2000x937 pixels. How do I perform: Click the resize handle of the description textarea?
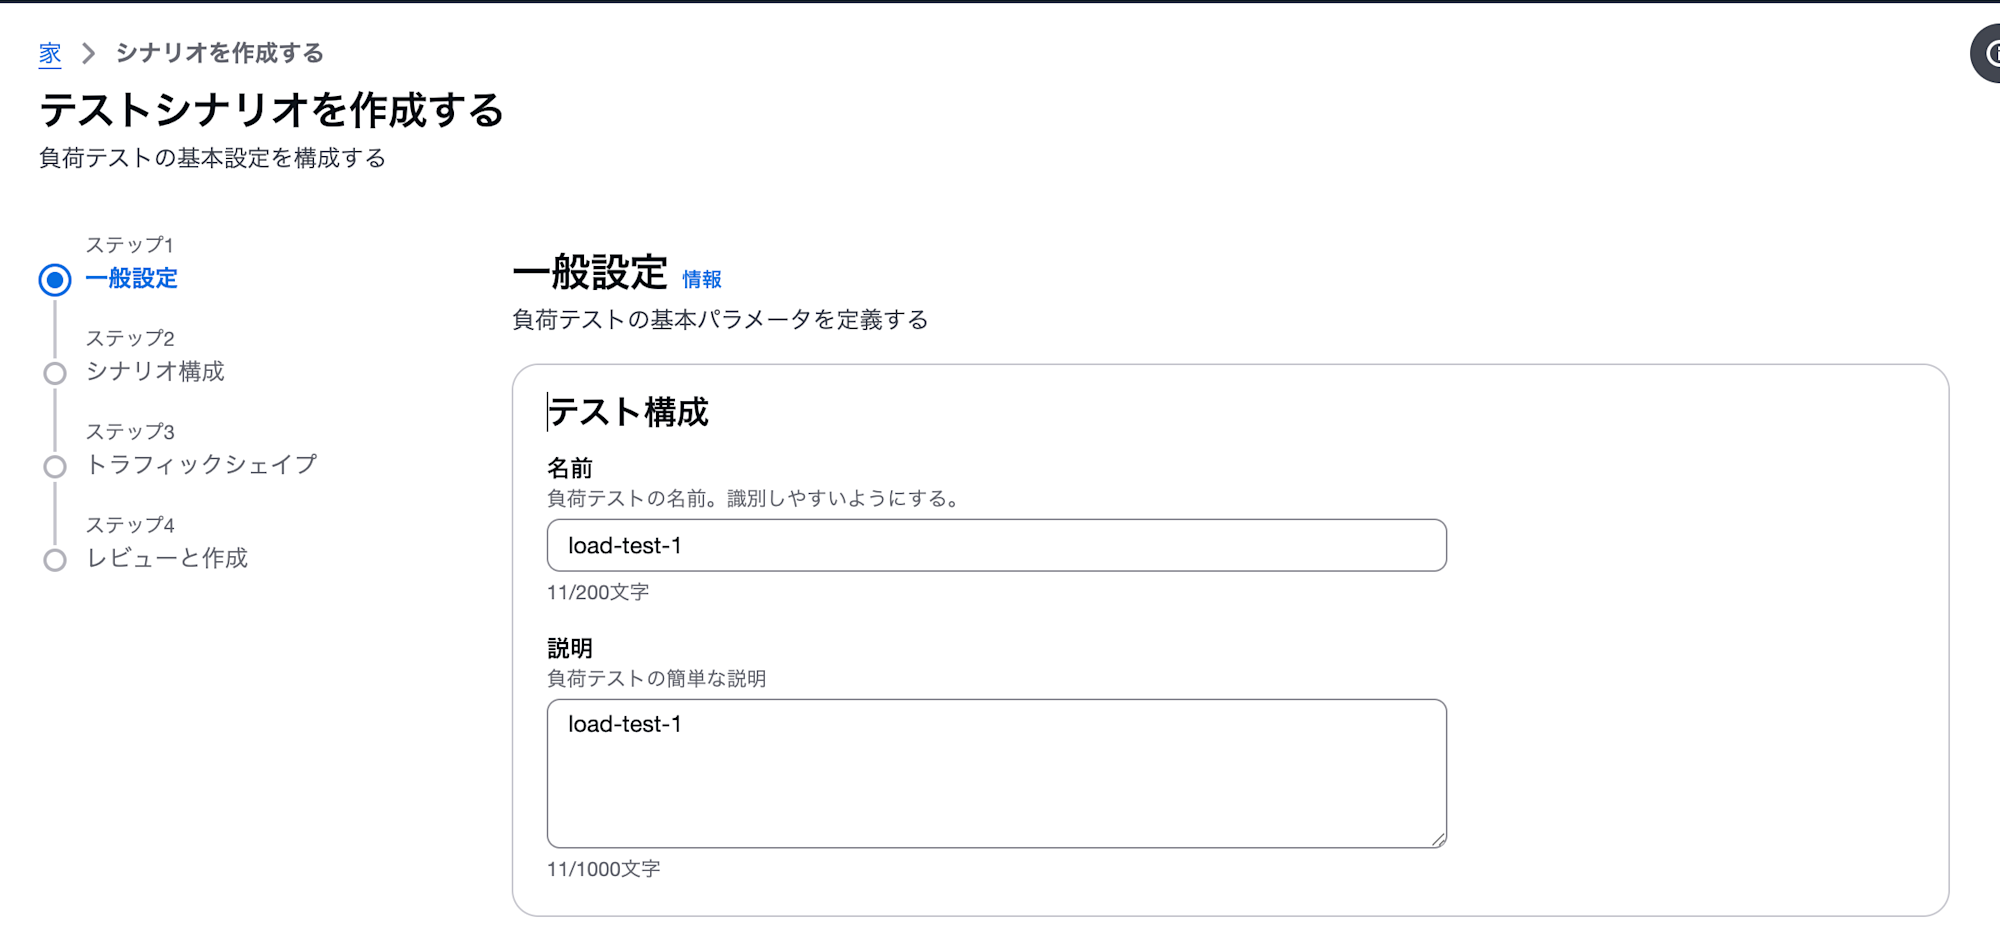tap(1440, 838)
